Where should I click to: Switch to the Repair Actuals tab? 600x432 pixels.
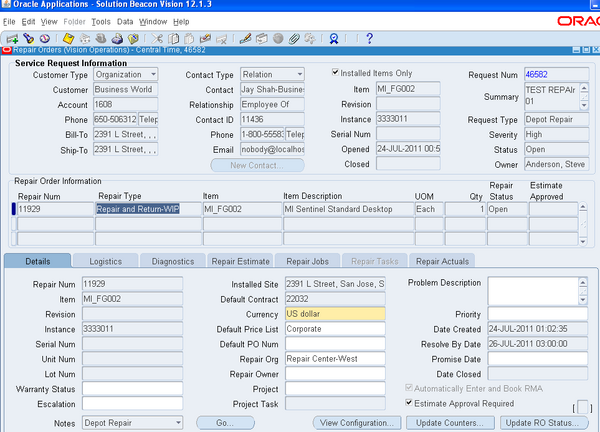(442, 261)
